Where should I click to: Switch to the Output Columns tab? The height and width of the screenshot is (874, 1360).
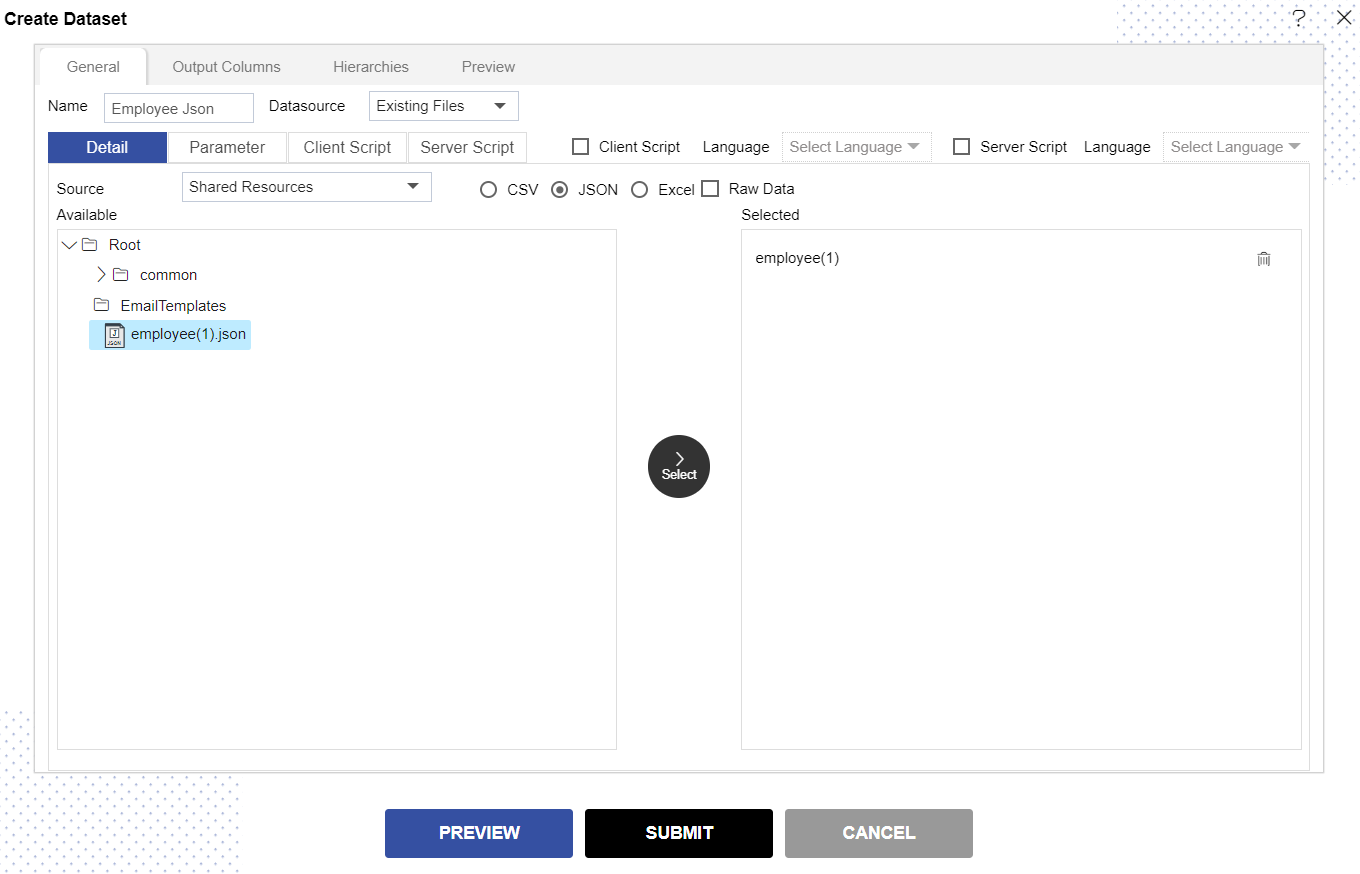click(x=227, y=67)
